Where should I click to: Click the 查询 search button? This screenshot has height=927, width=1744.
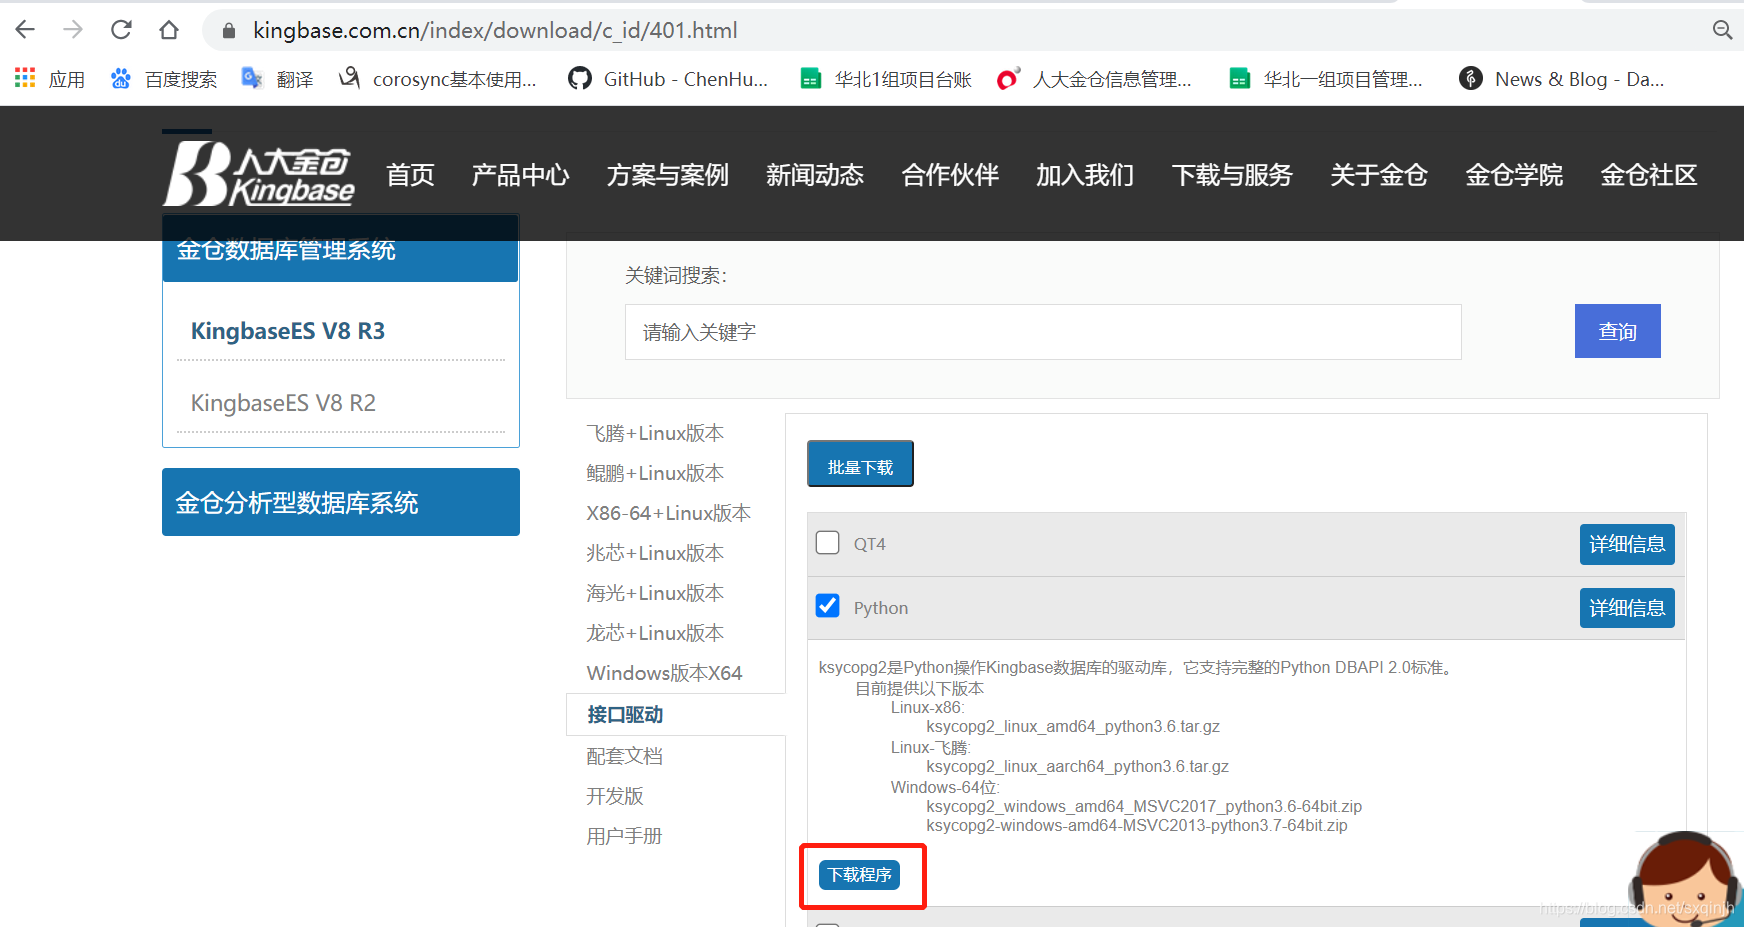pos(1617,331)
